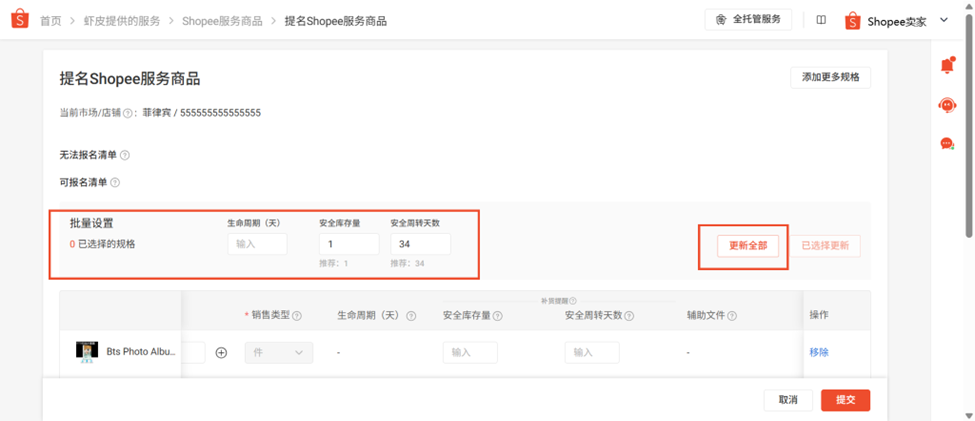Click the 提交 button
The width and height of the screenshot is (975, 421).
coord(845,400)
